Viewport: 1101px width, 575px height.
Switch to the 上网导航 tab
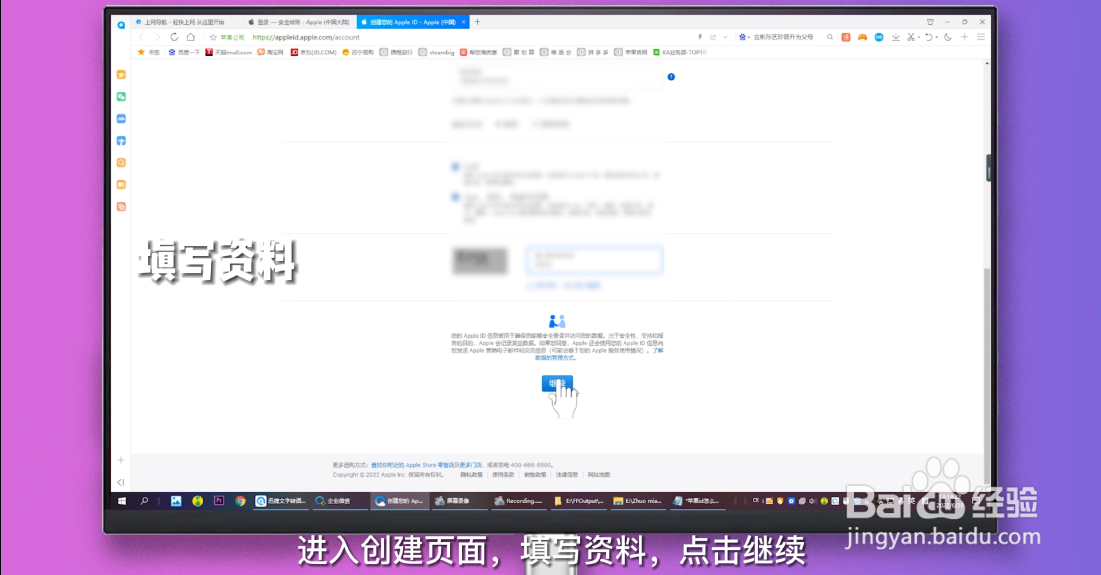pos(188,22)
